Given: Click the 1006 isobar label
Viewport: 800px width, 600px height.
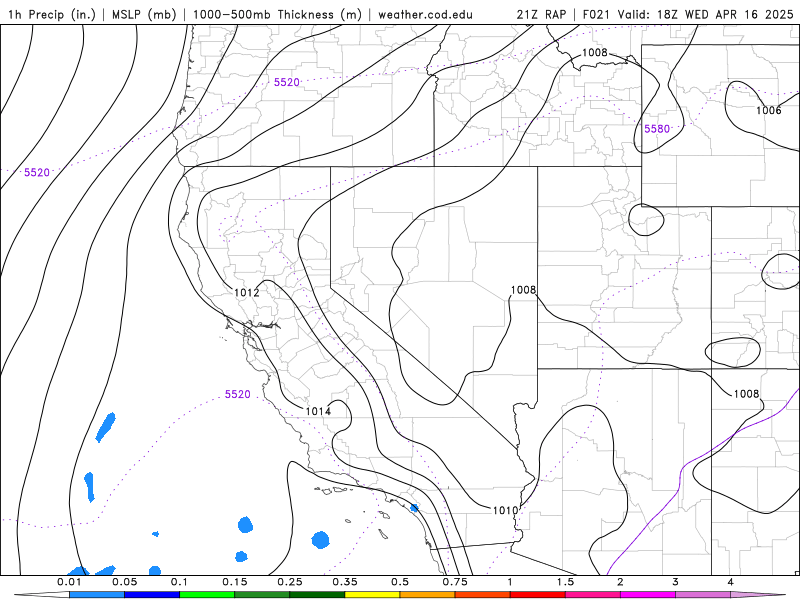Looking at the screenshot, I should click(768, 110).
